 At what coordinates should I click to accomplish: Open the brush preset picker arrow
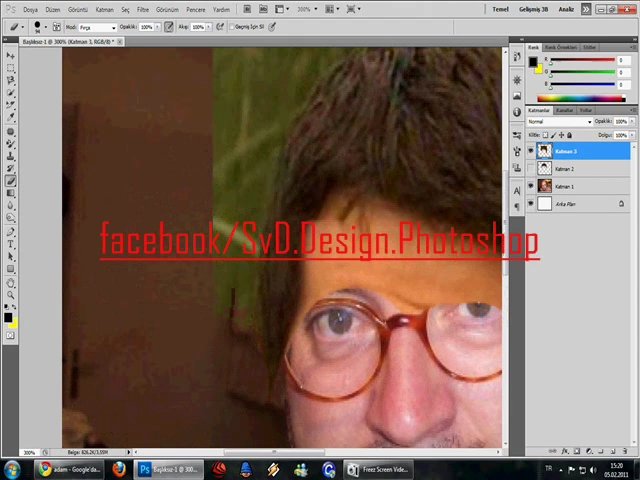[x=46, y=27]
